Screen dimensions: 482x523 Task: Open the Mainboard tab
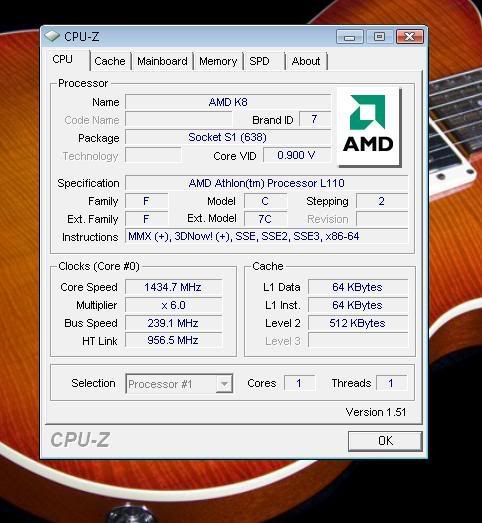pos(162,61)
